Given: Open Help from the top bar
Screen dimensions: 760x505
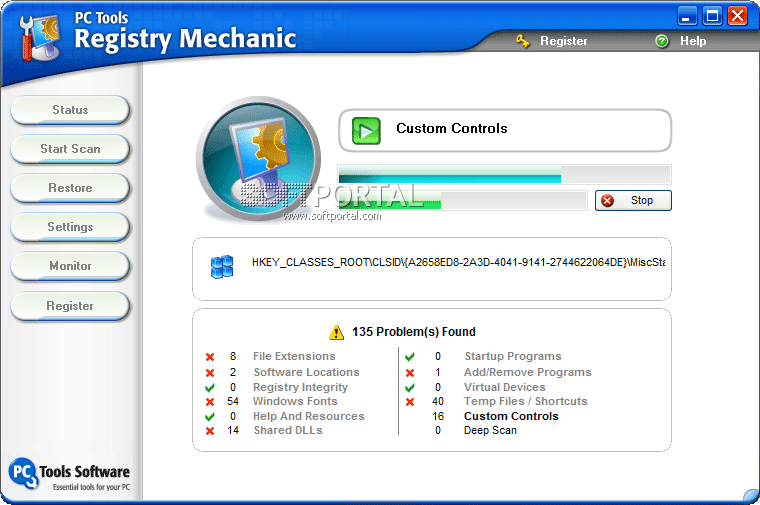Looking at the screenshot, I should pyautogui.click(x=693, y=41).
